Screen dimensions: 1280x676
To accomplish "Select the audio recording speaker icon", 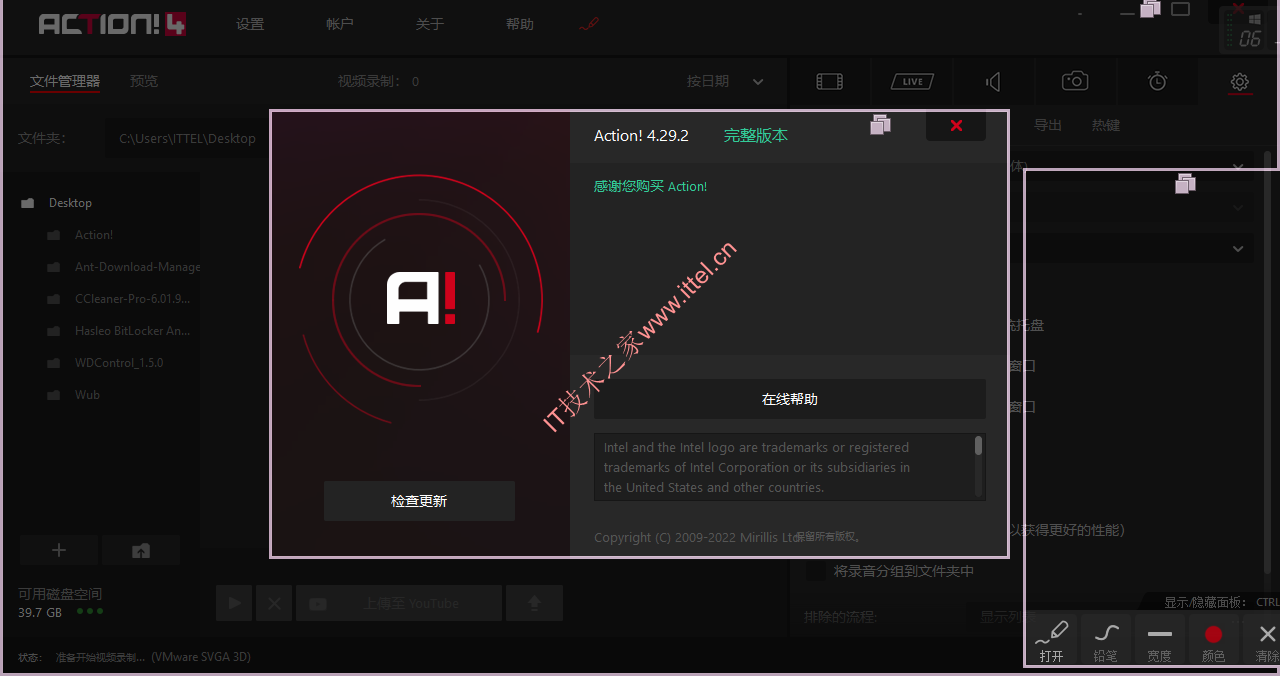I will click(x=992, y=82).
